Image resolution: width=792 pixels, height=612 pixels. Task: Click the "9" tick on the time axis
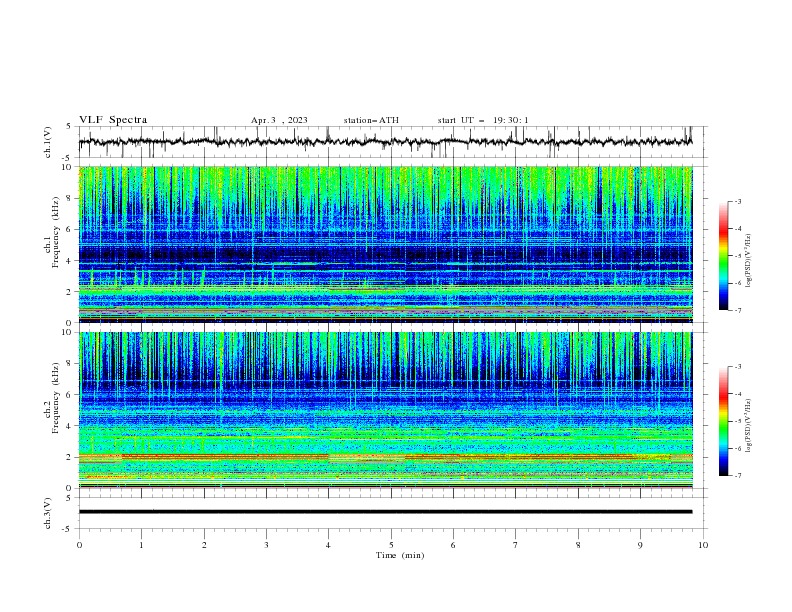click(640, 545)
